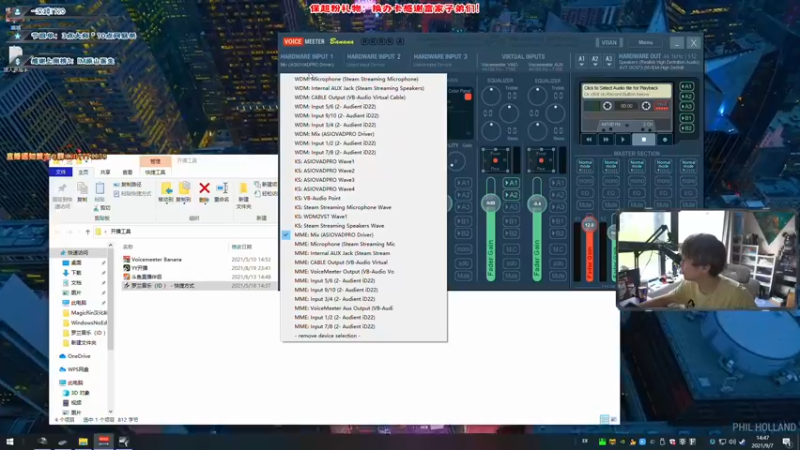Open the File tab in Explorer
Viewport: 800px width, 450px height.
(61, 172)
